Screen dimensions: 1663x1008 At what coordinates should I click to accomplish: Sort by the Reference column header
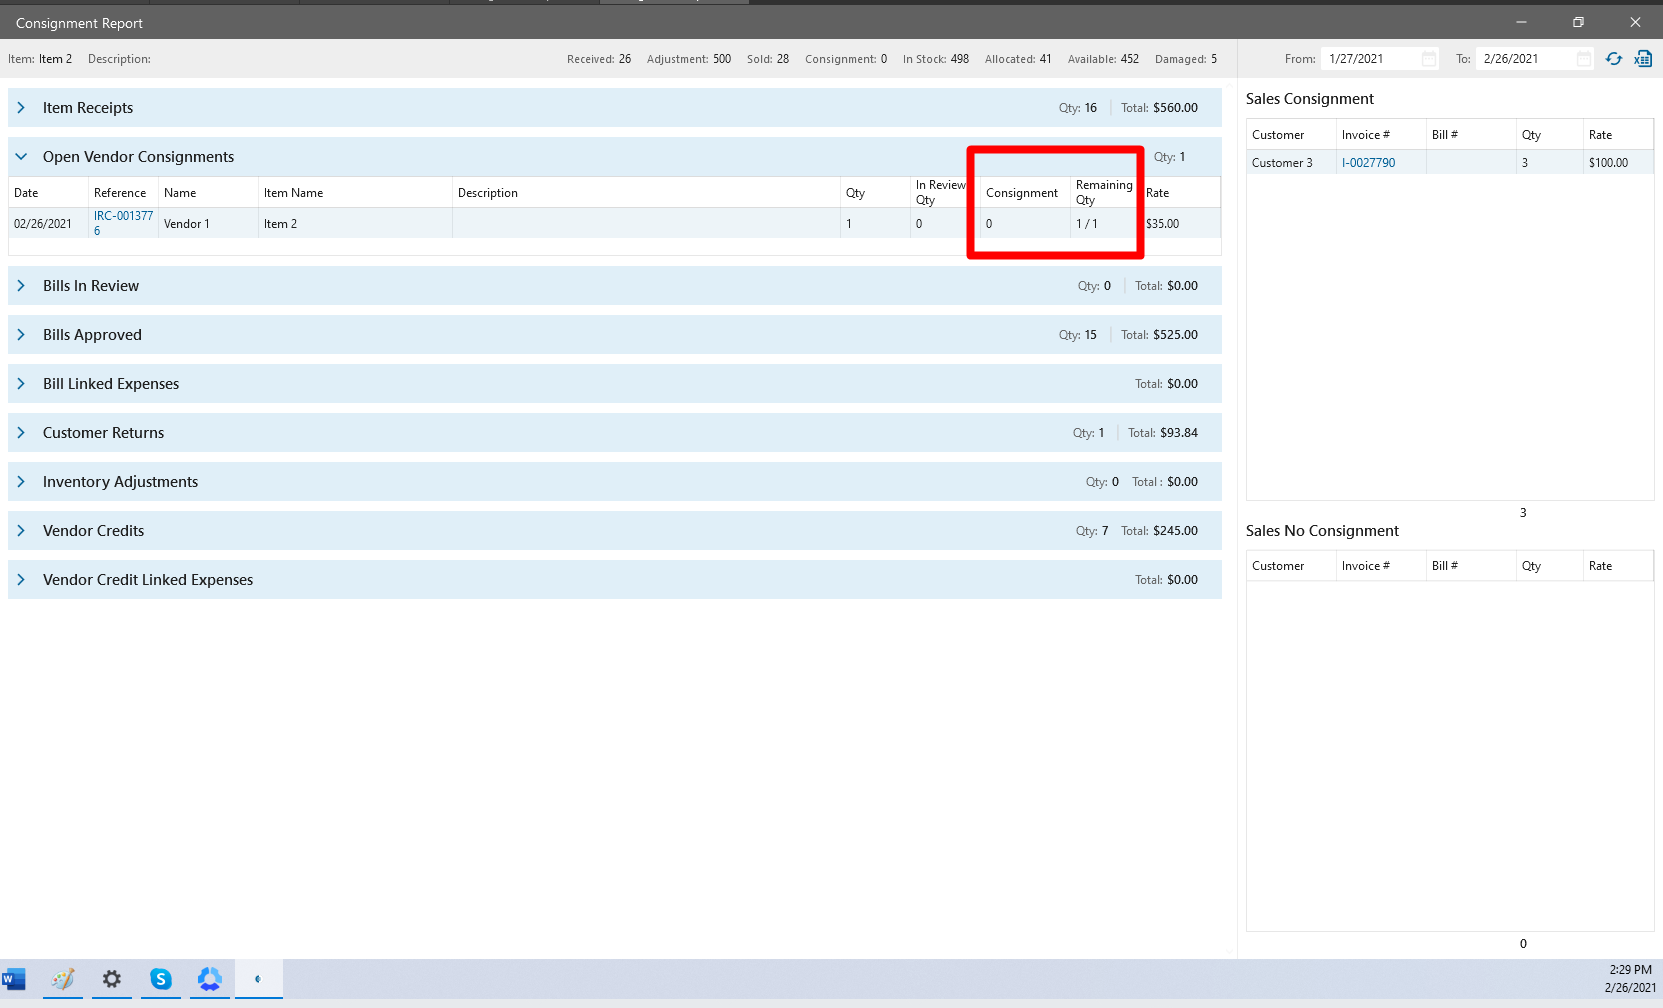tap(123, 193)
